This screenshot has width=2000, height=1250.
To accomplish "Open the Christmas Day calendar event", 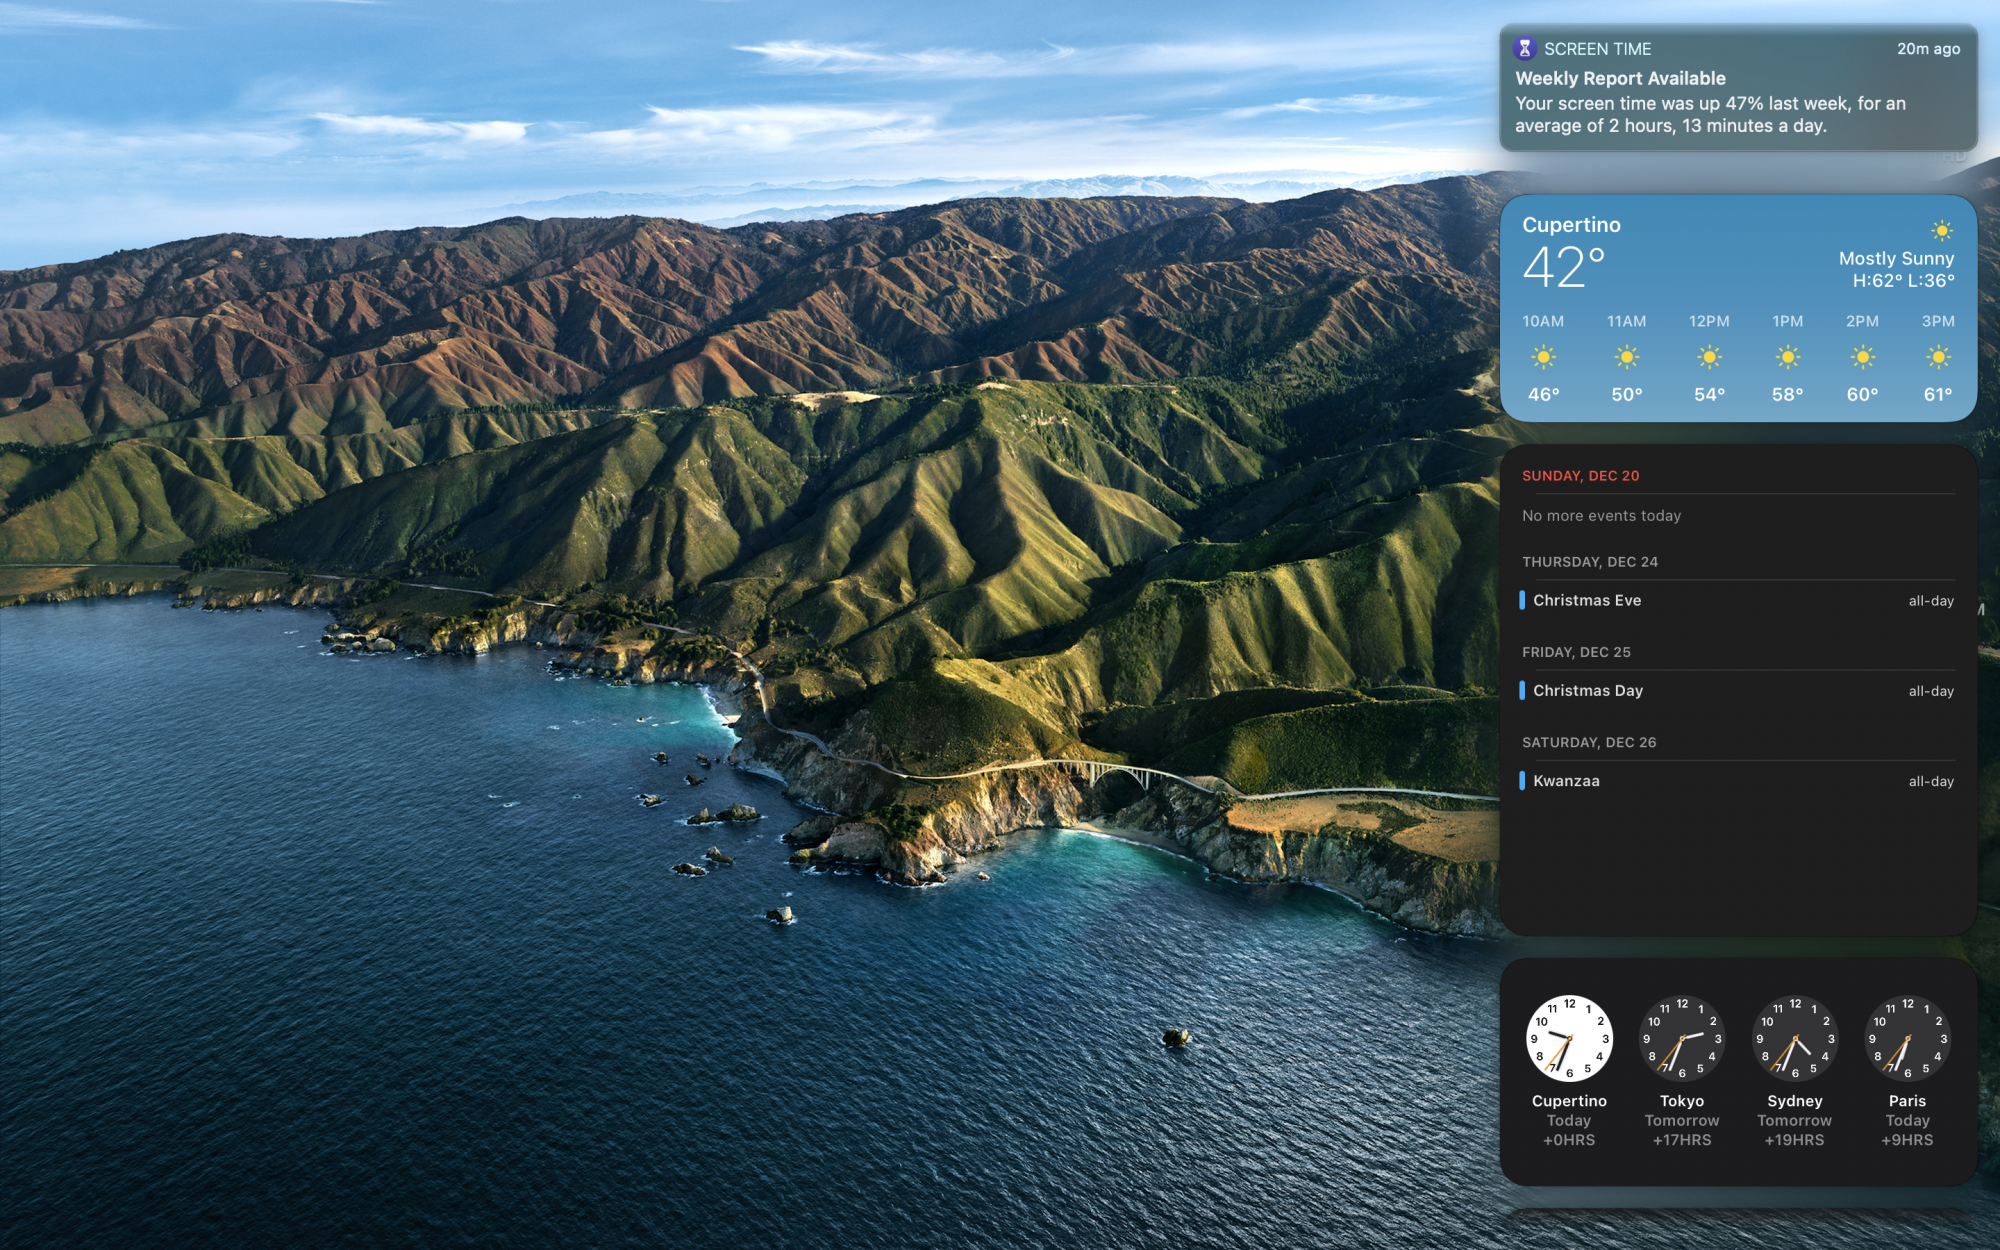I will (x=1588, y=691).
